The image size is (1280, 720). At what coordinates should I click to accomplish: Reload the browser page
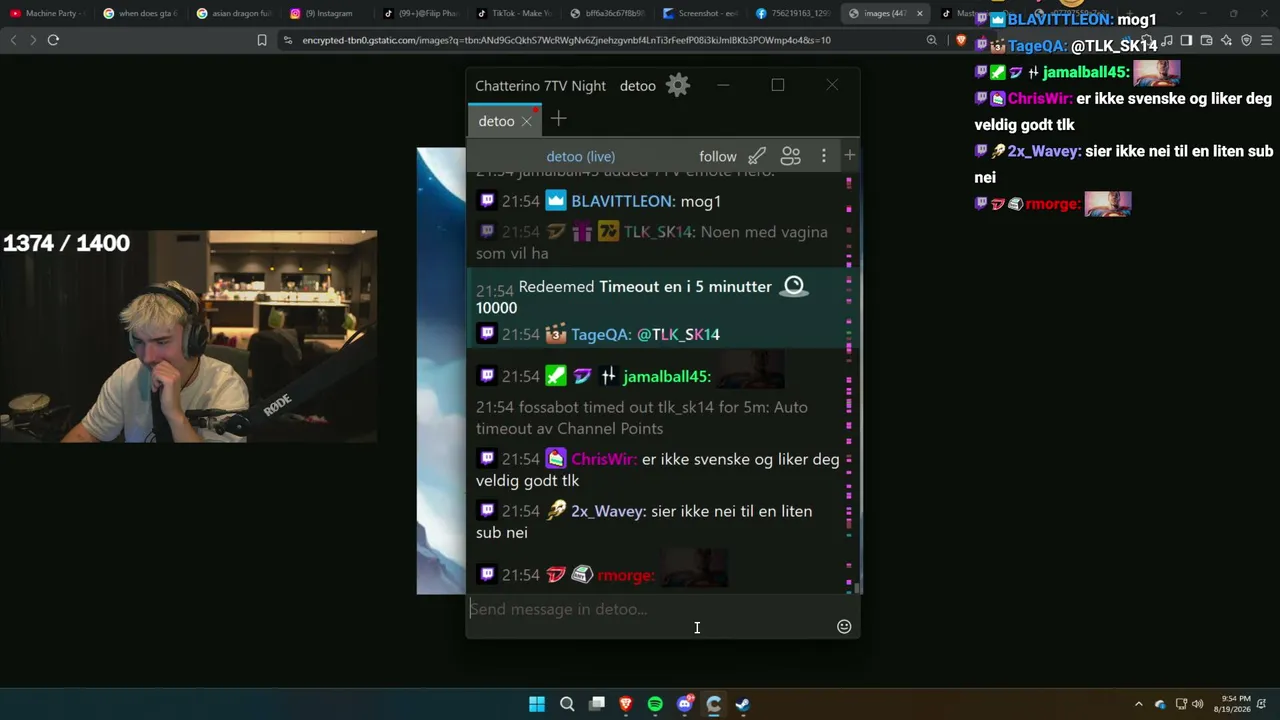point(53,40)
